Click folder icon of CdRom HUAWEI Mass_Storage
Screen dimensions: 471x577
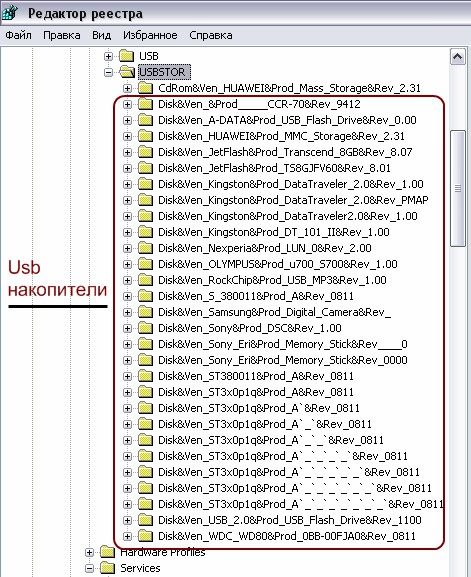(146, 88)
